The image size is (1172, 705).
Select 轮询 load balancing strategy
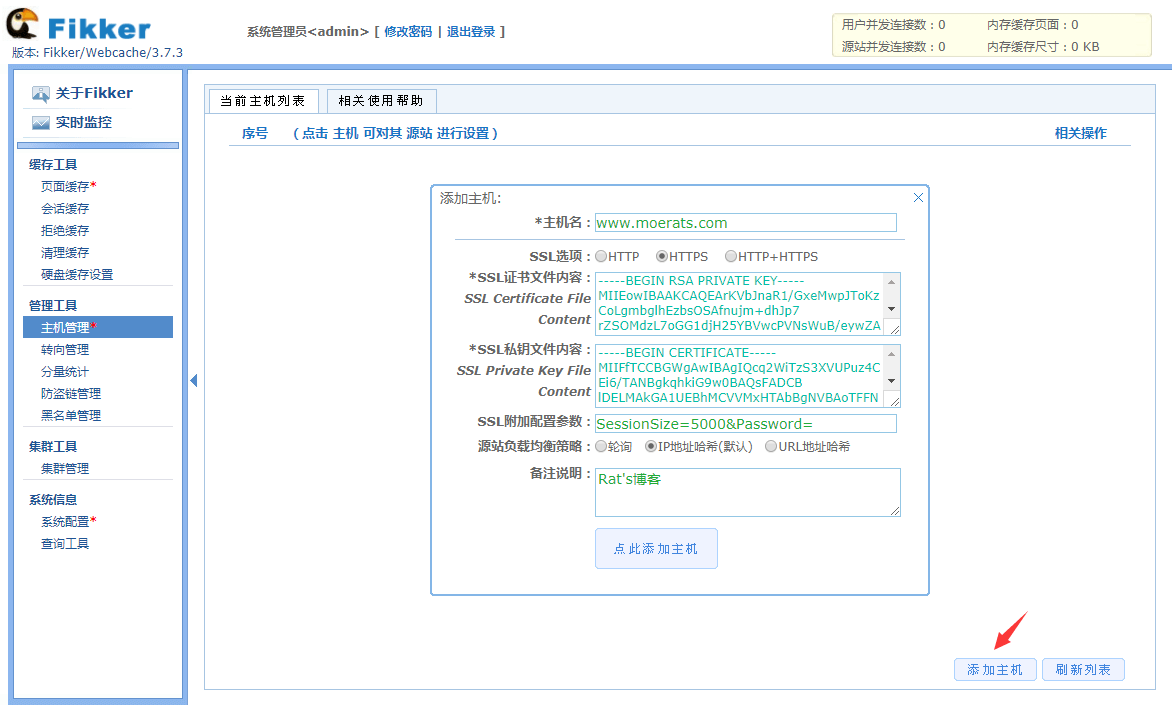tap(601, 447)
